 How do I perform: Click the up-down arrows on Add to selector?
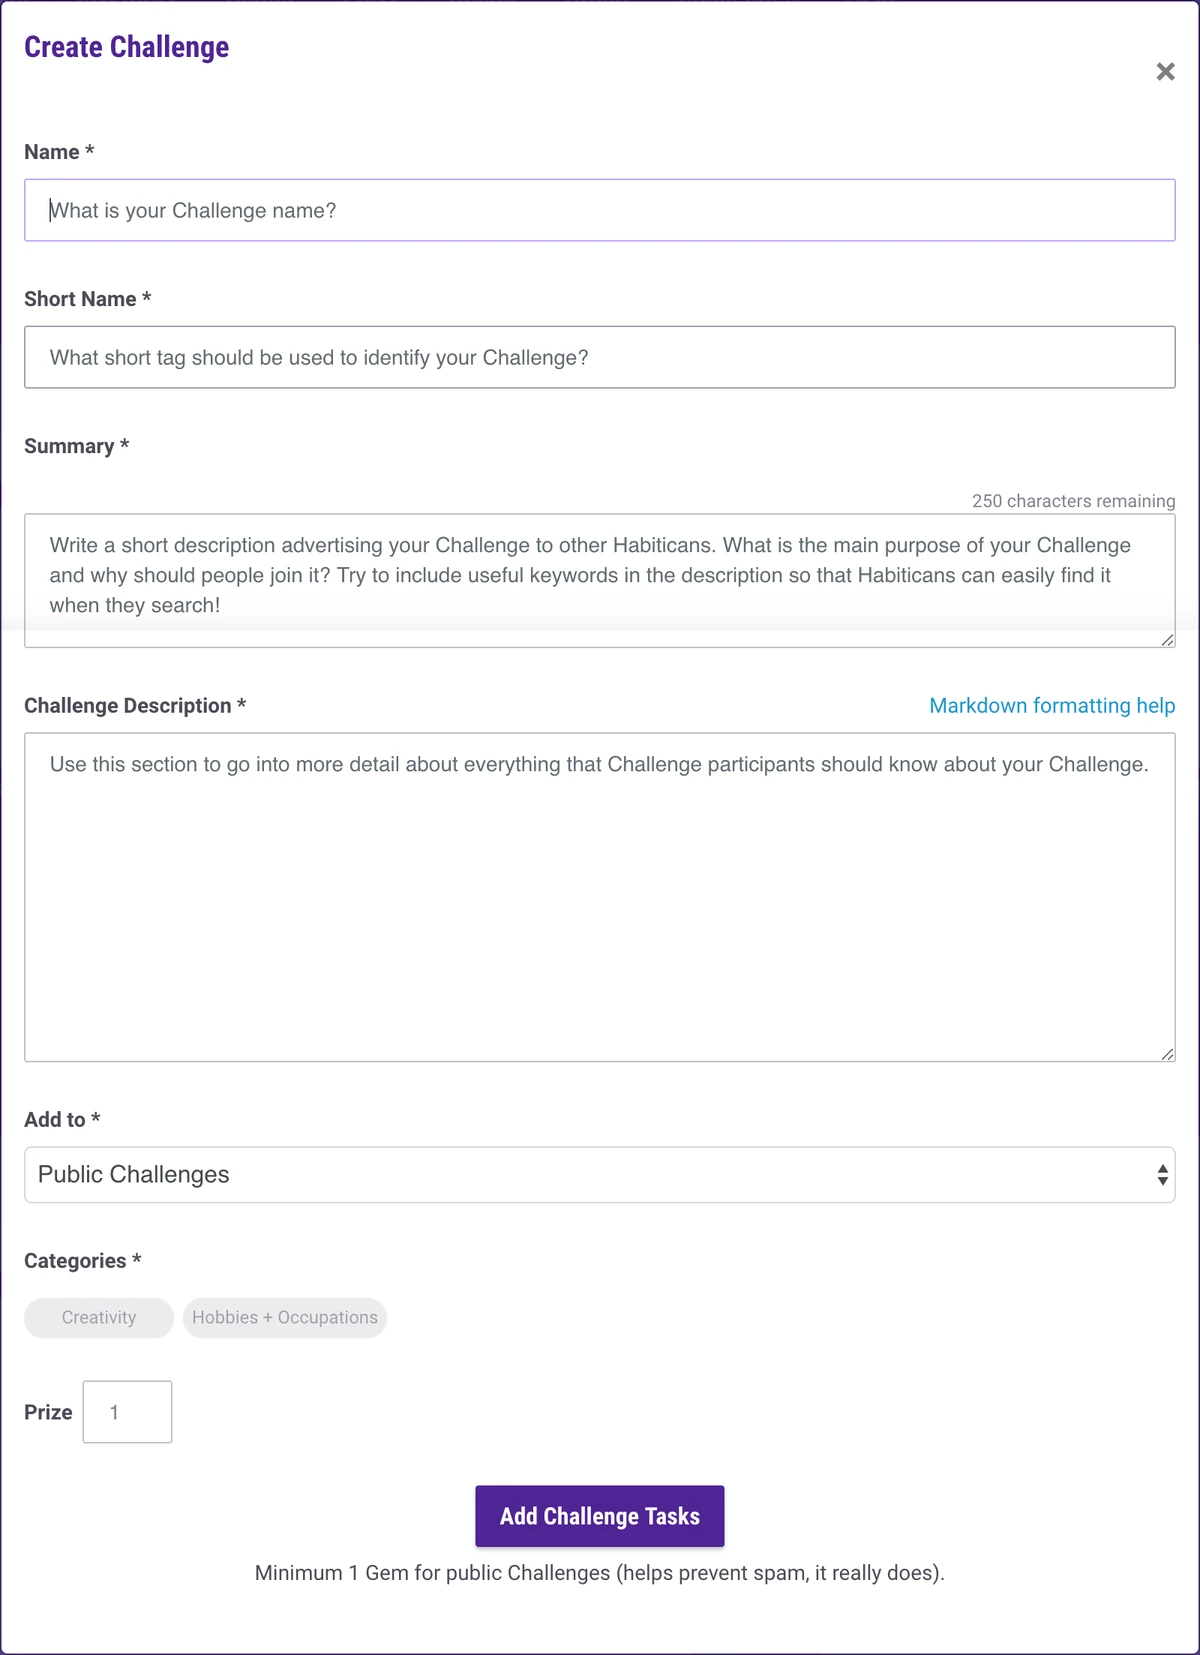tap(1162, 1175)
